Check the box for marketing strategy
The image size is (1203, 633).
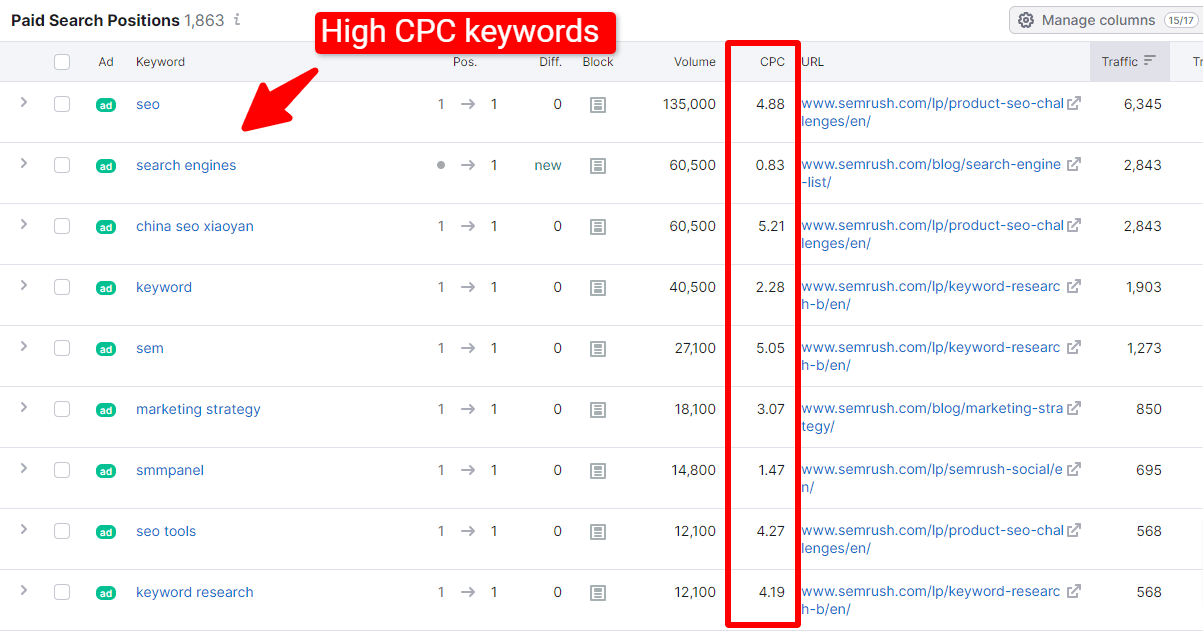[62, 409]
